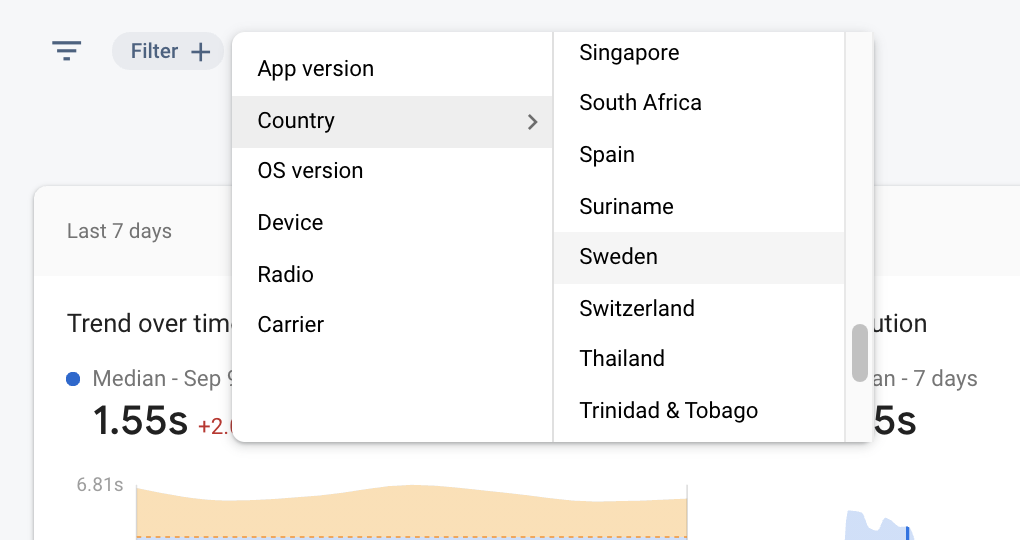Choose Suriname in country list
Image resolution: width=1020 pixels, height=540 pixels.
699,206
